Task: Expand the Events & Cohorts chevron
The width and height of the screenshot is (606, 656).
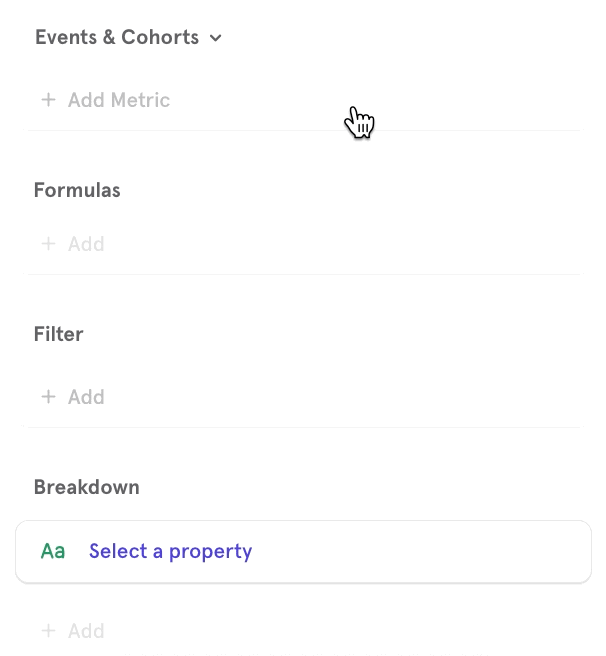Action: click(216, 38)
